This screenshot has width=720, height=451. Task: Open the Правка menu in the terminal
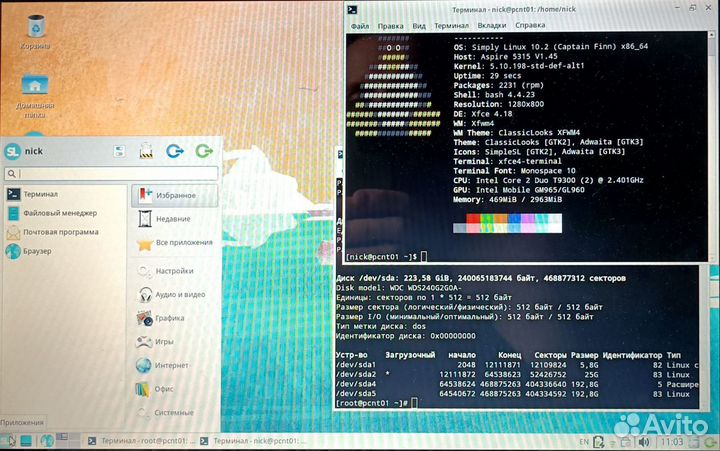tap(391, 25)
